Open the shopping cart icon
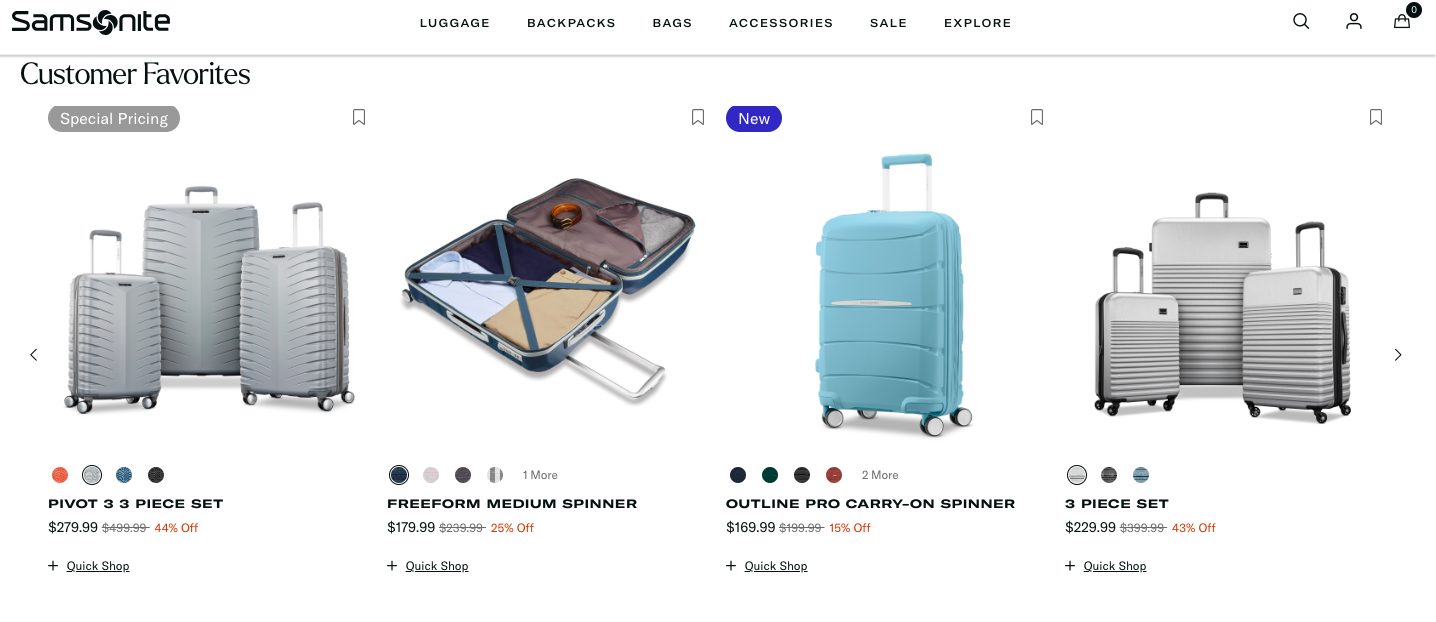 point(1403,21)
